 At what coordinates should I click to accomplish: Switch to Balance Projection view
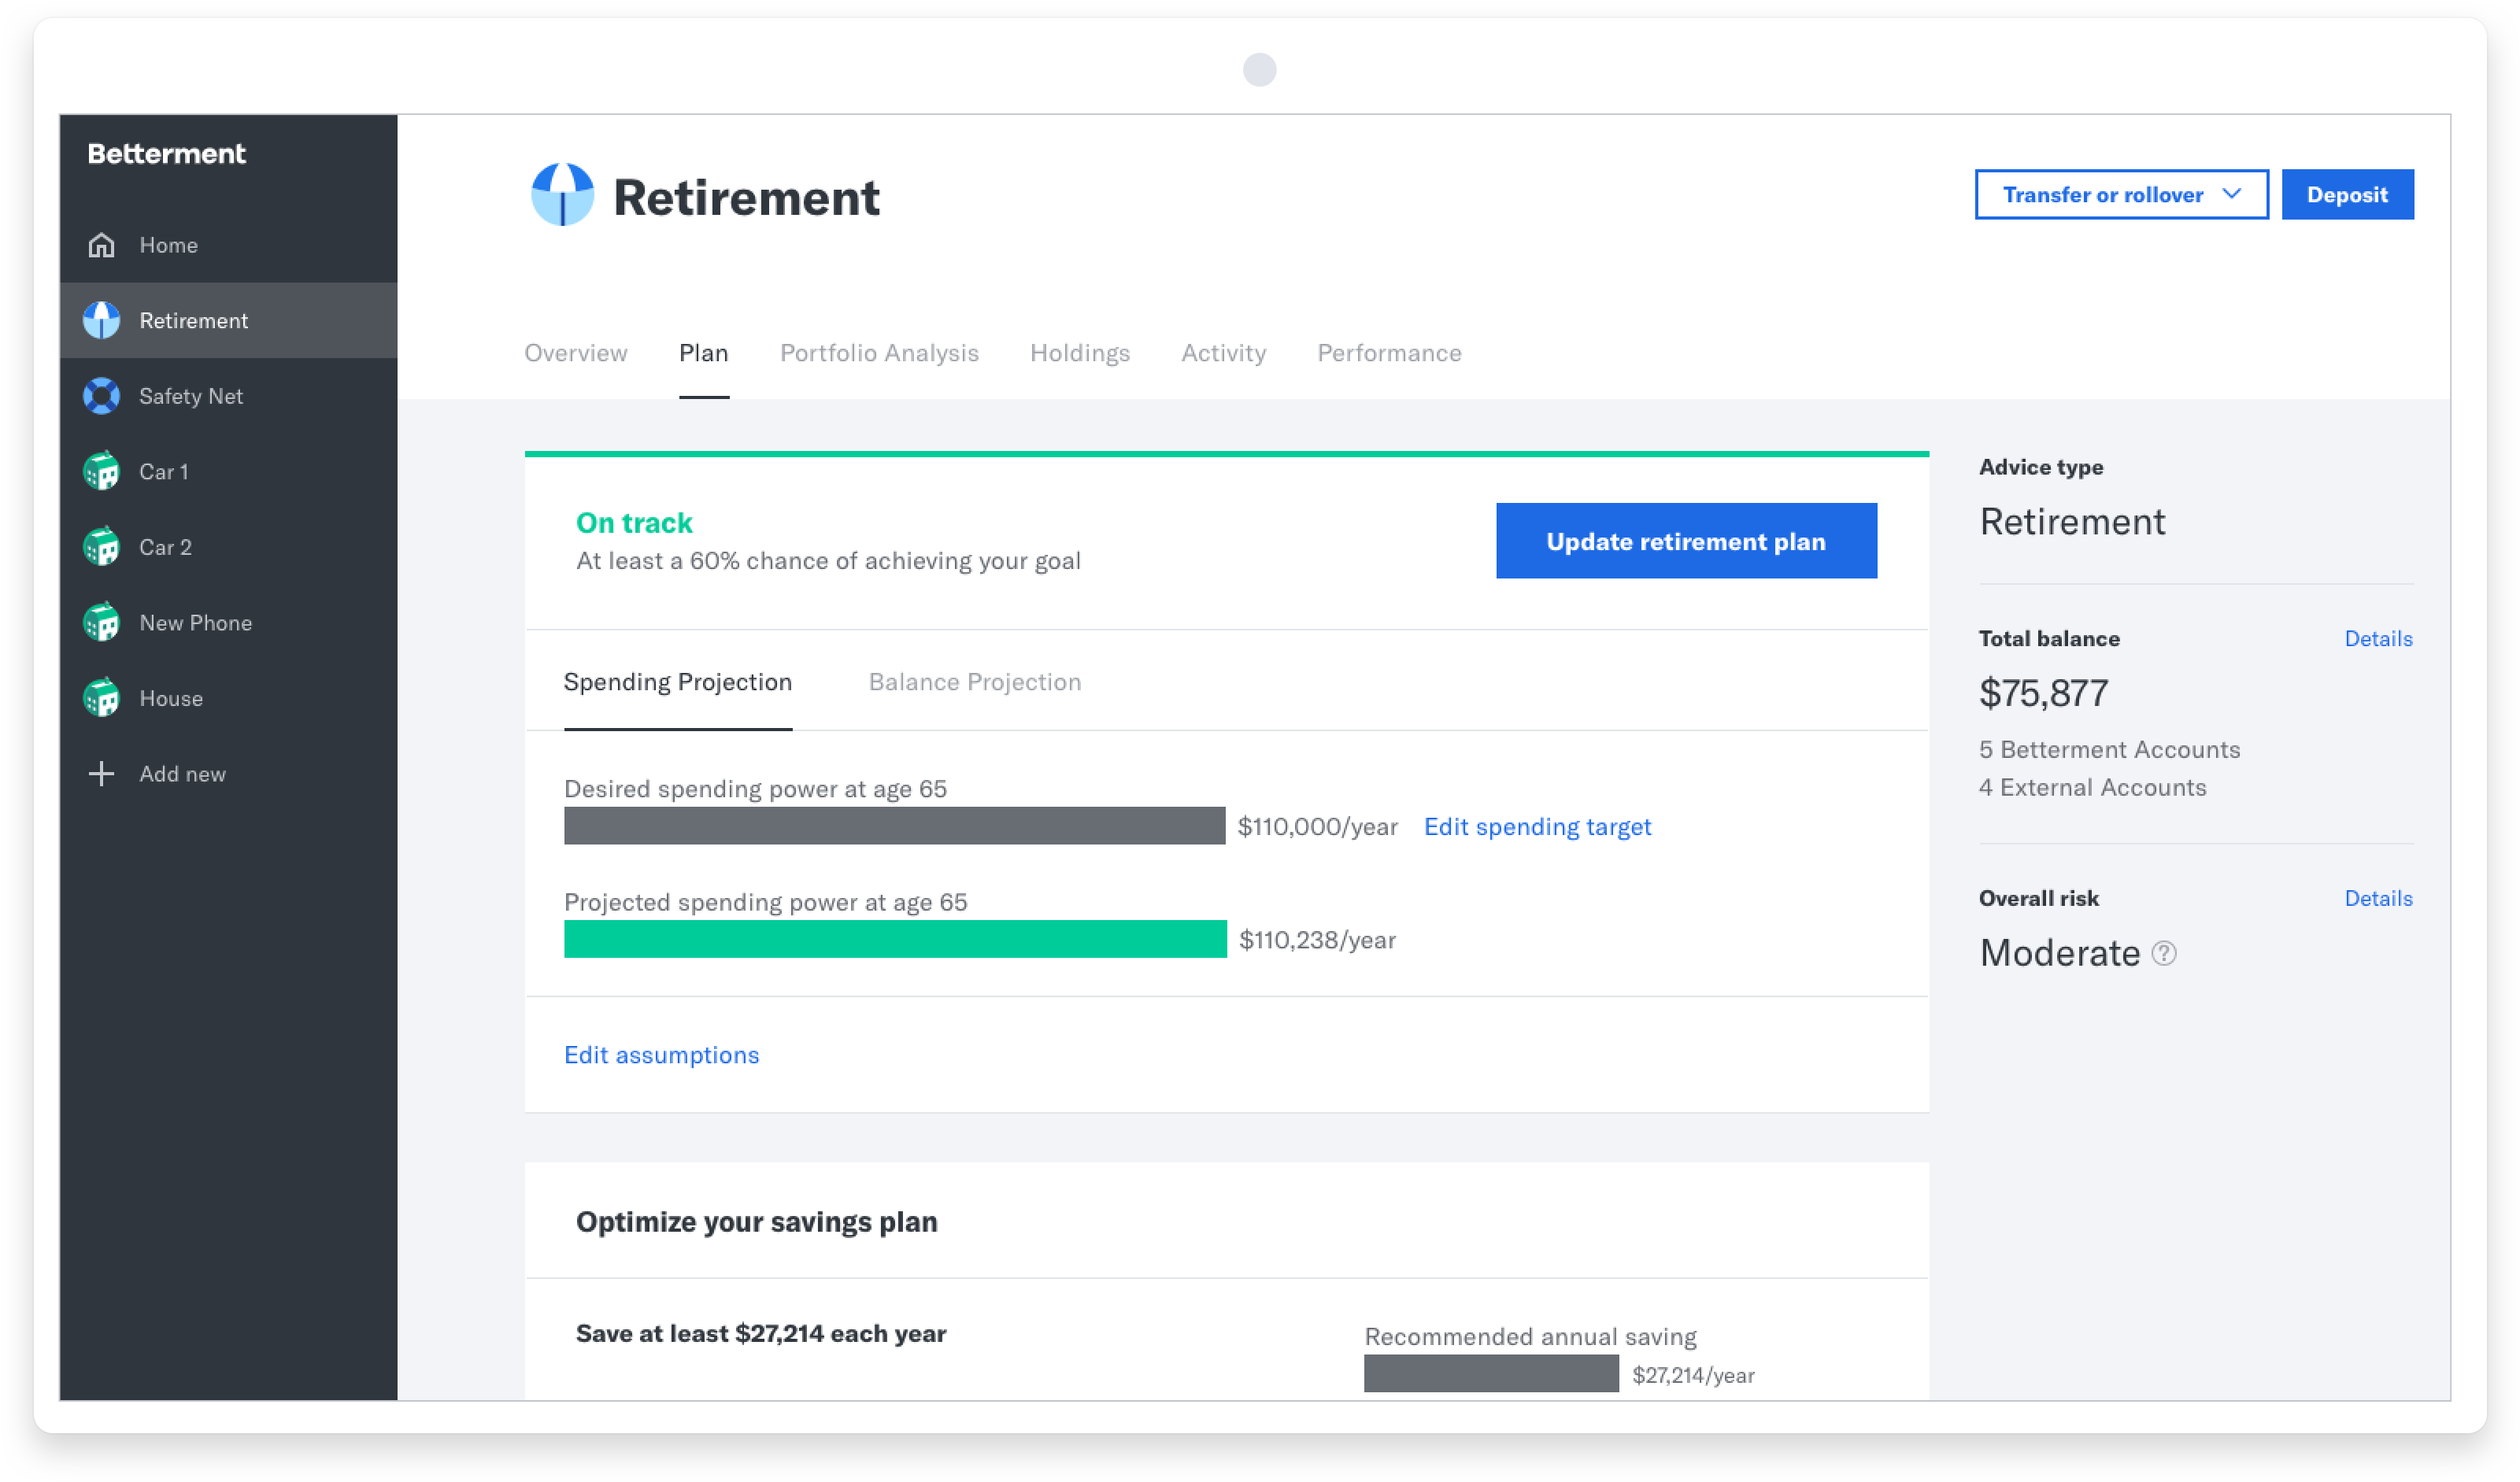pyautogui.click(x=975, y=682)
